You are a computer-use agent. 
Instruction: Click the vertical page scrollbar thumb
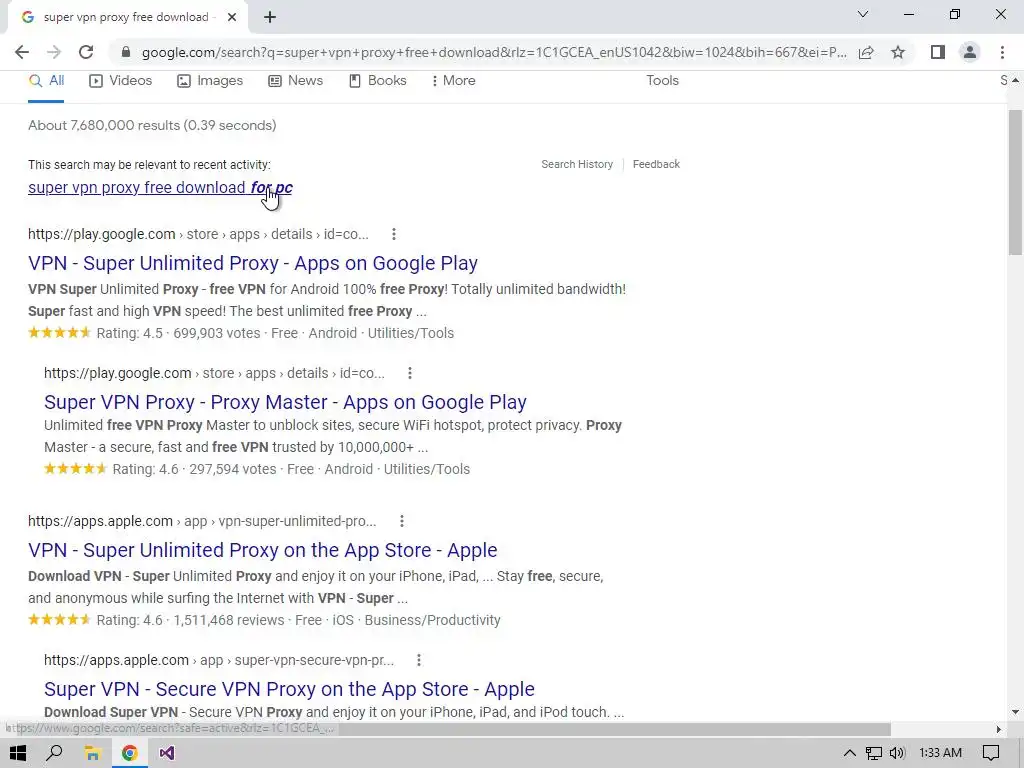[1015, 182]
